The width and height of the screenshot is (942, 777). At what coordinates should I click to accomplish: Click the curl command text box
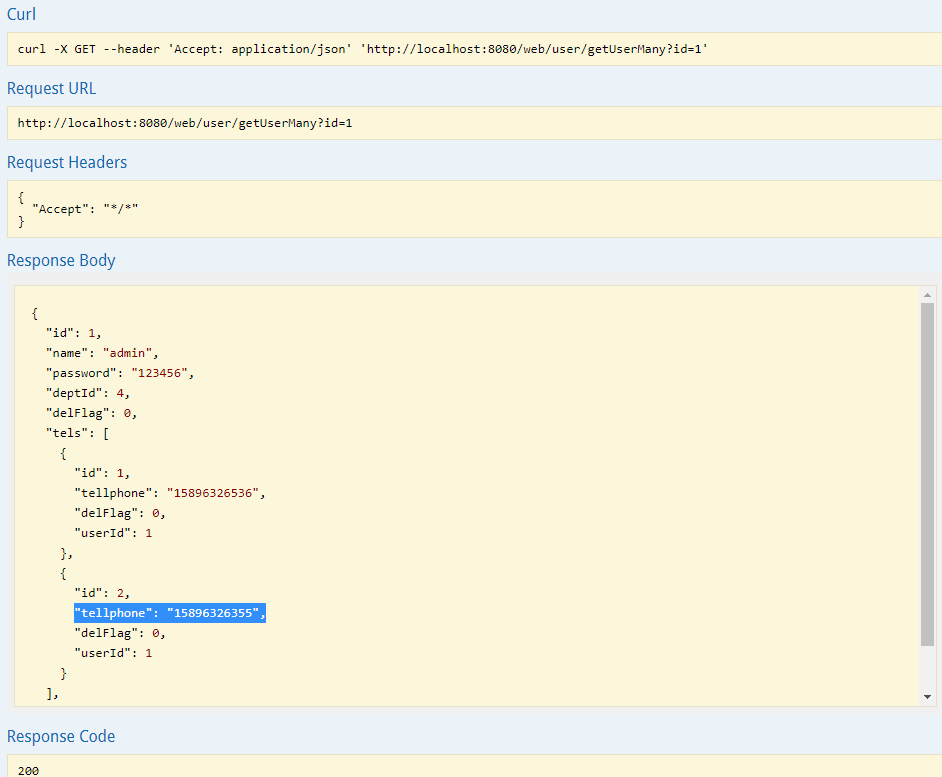pyautogui.click(x=475, y=49)
